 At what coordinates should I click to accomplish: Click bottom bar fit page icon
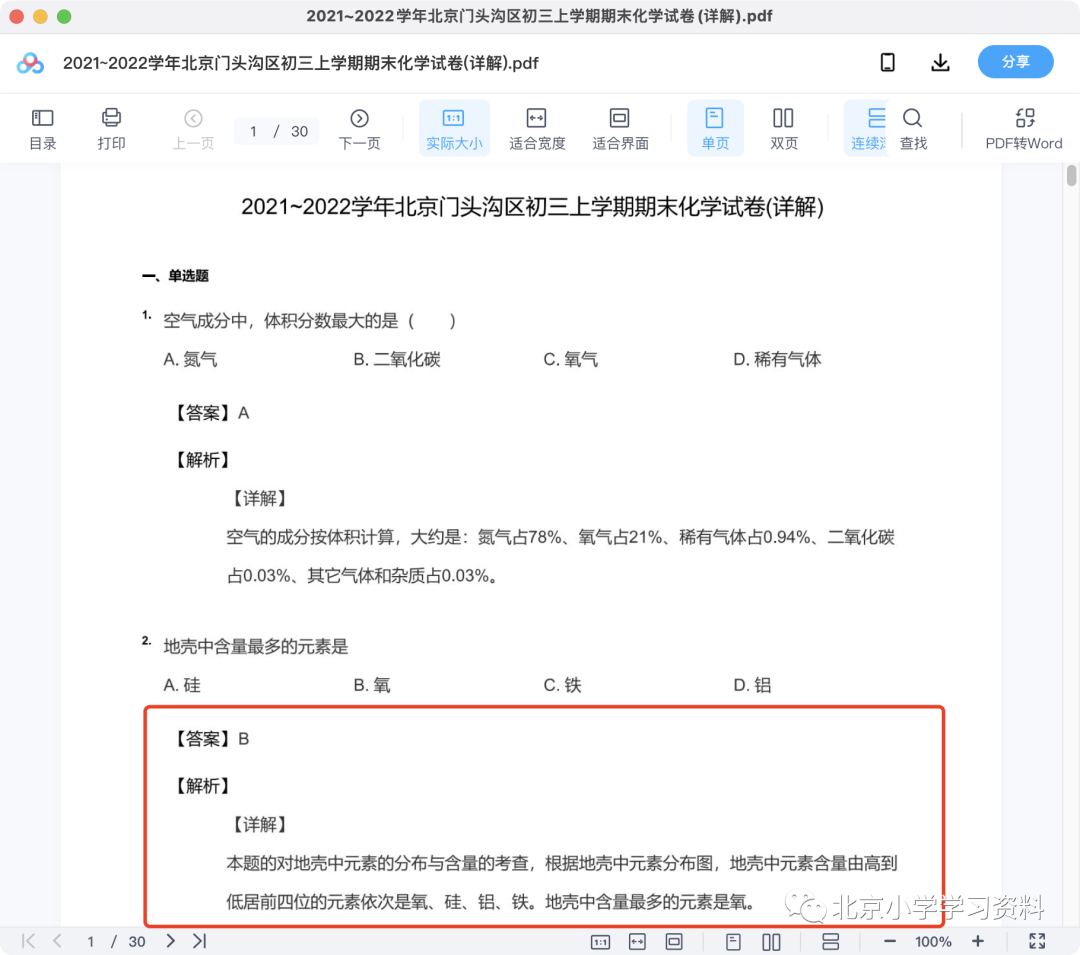tap(674, 941)
